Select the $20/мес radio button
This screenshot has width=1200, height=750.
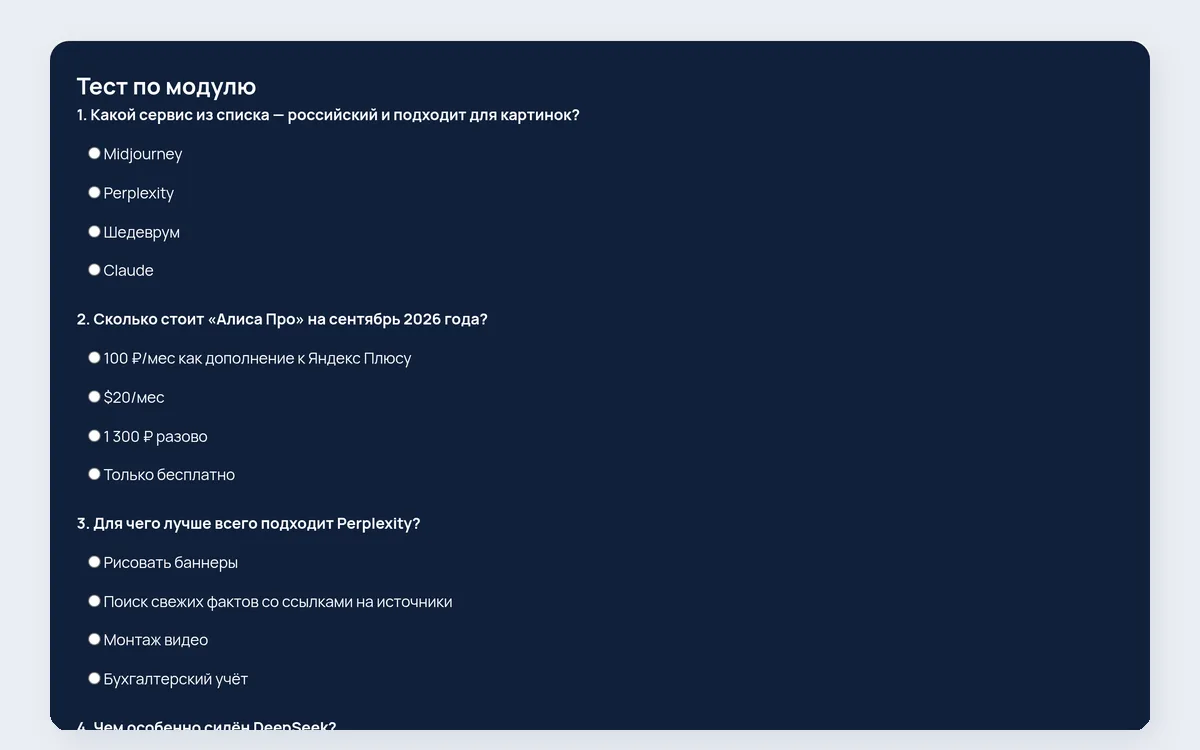pyautogui.click(x=94, y=396)
